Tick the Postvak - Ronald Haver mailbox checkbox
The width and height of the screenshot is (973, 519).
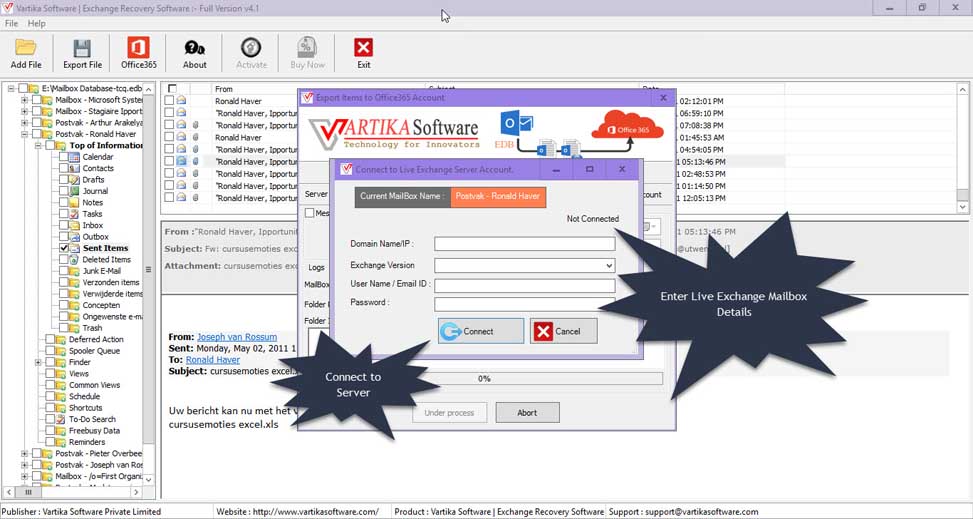click(37, 134)
